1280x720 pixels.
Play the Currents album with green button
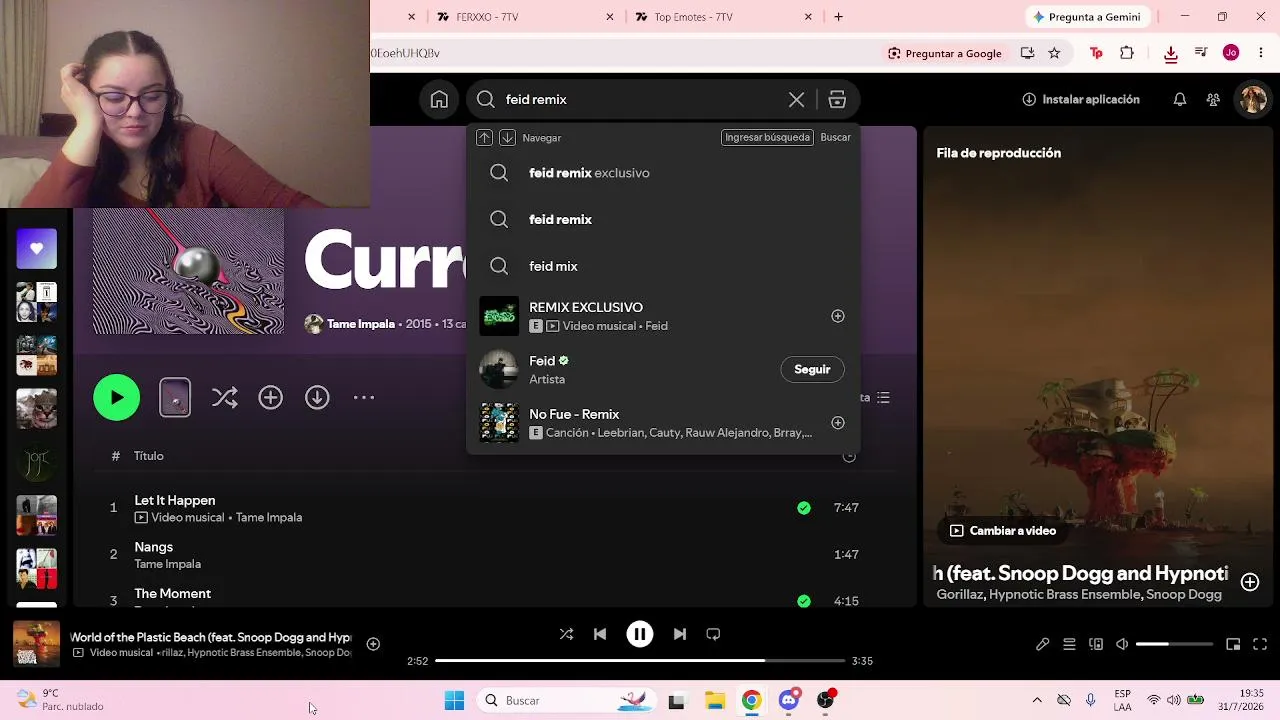click(x=117, y=397)
